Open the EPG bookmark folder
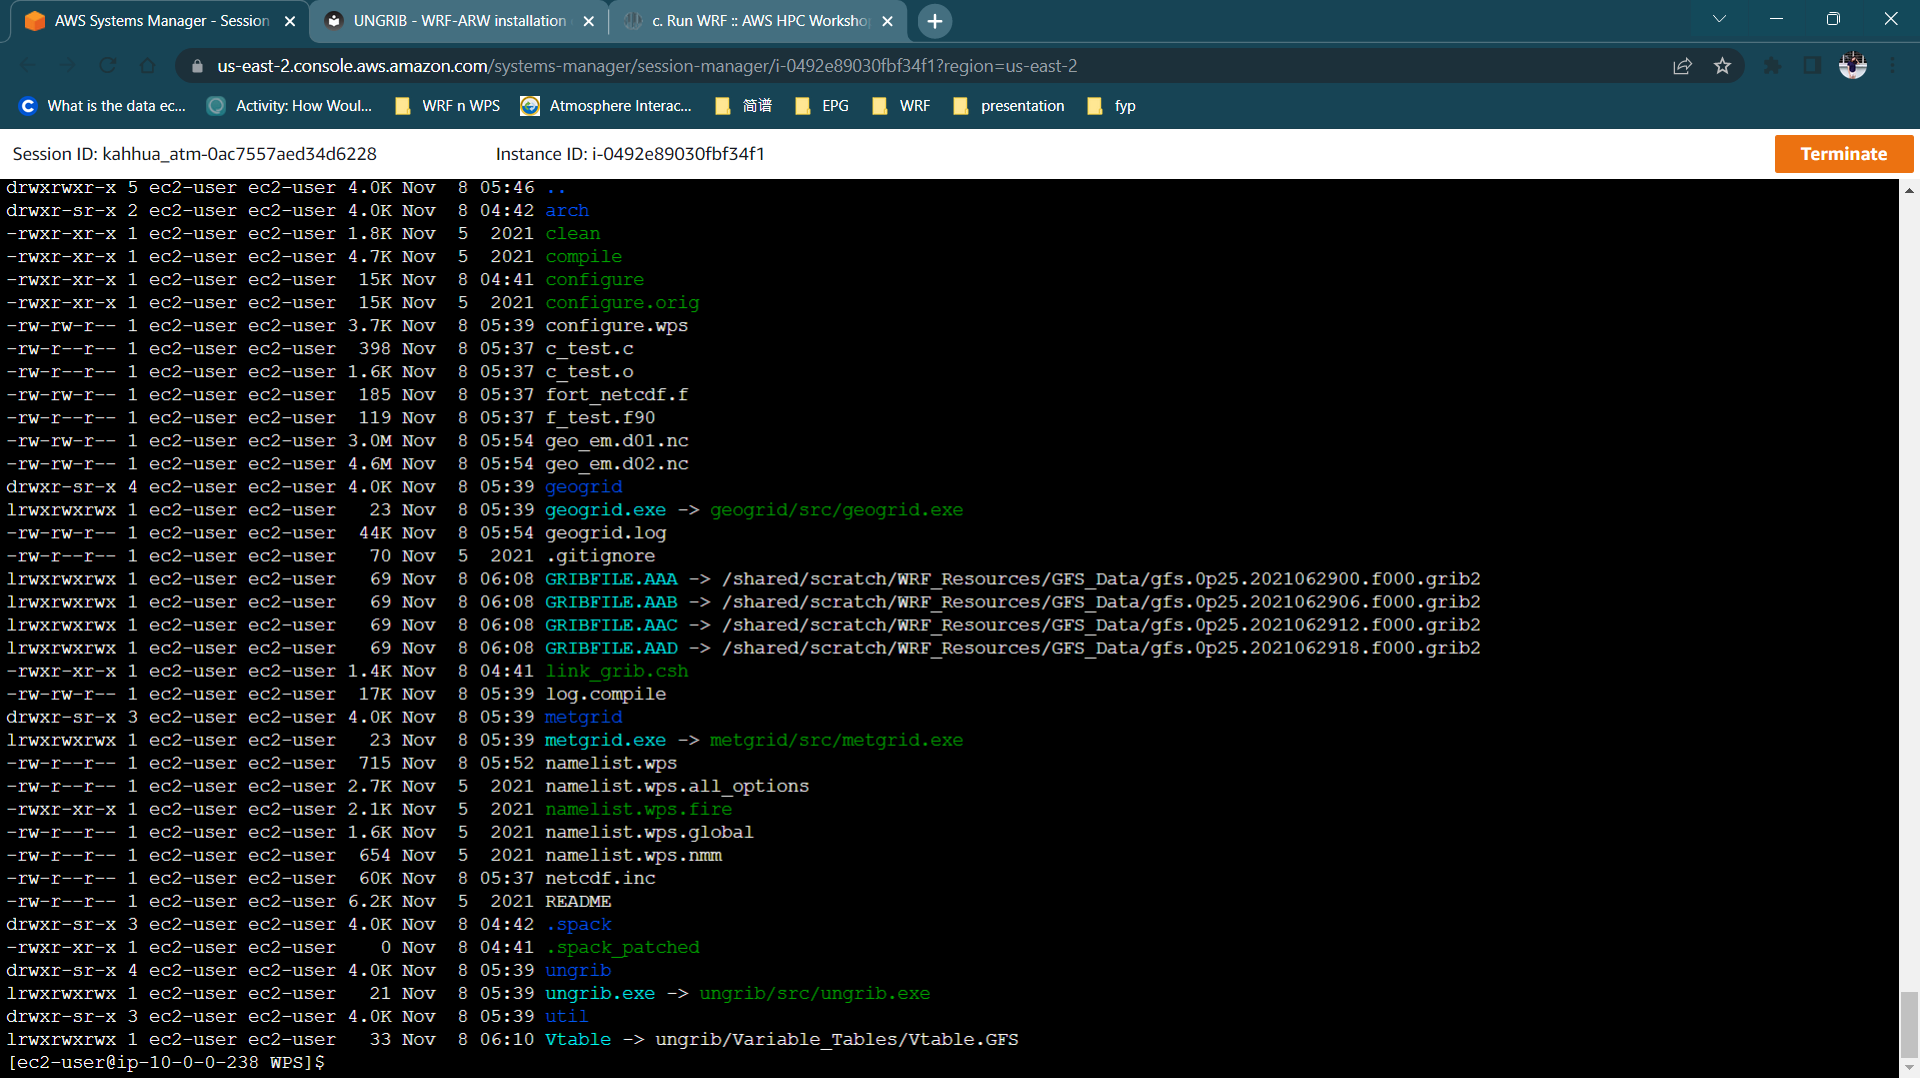Image resolution: width=1920 pixels, height=1078 pixels. point(822,106)
